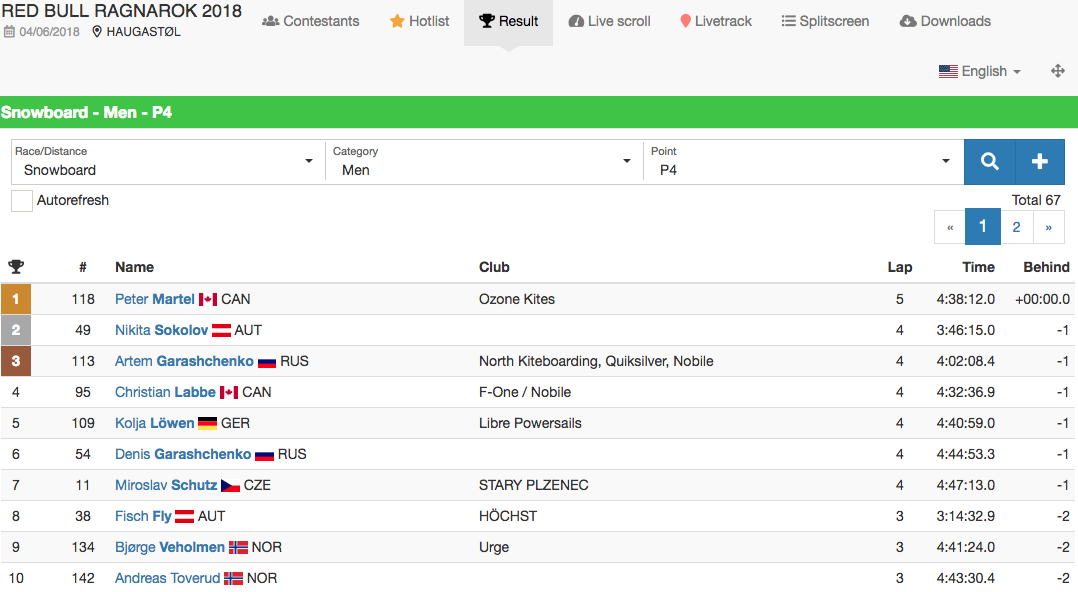Click Russia flag beside Denis Garashchenko

tap(265, 454)
